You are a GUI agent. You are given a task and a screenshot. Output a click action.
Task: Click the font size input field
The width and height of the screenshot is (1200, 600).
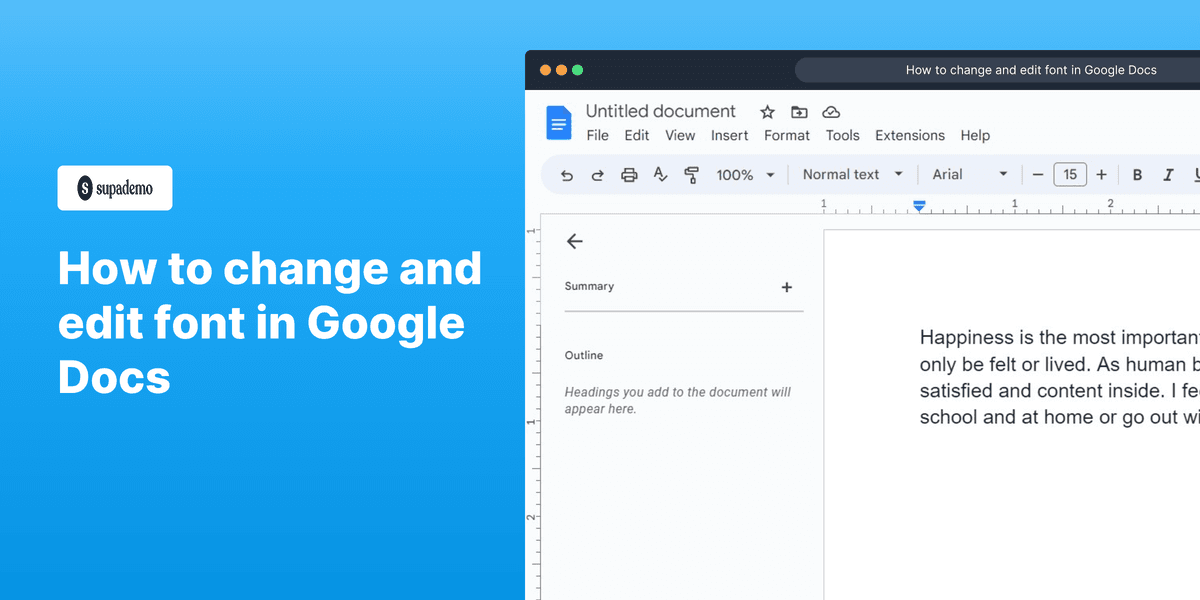point(1070,174)
